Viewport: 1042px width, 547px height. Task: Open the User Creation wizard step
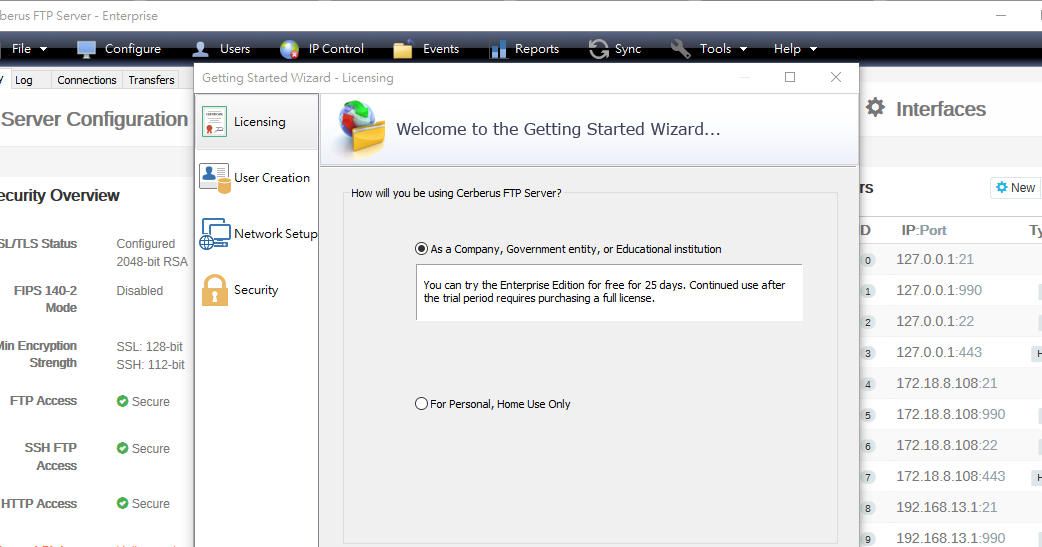[x=257, y=178]
